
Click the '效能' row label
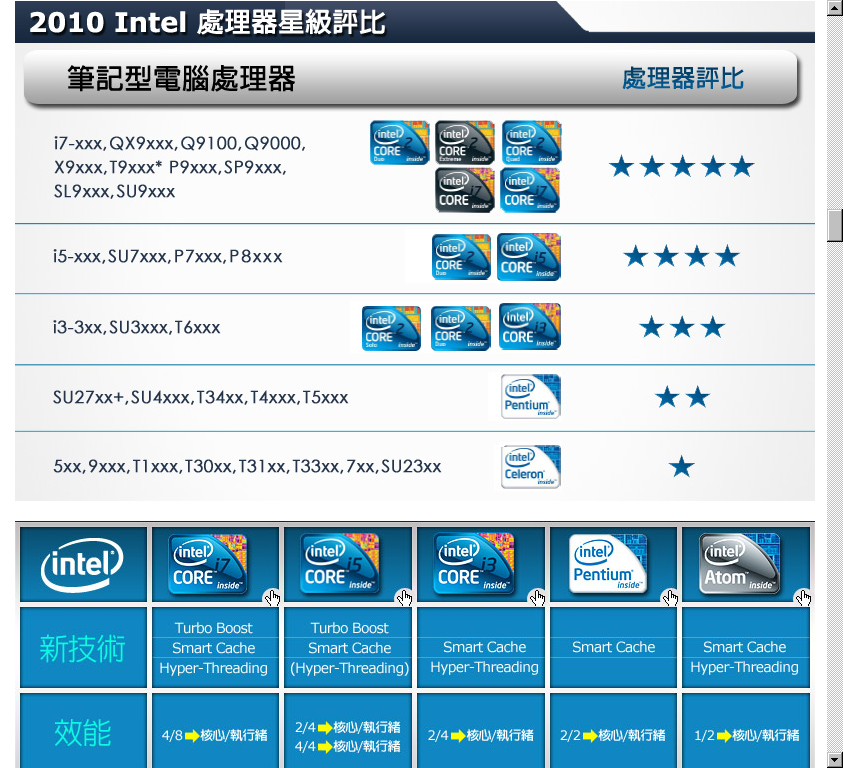click(82, 733)
